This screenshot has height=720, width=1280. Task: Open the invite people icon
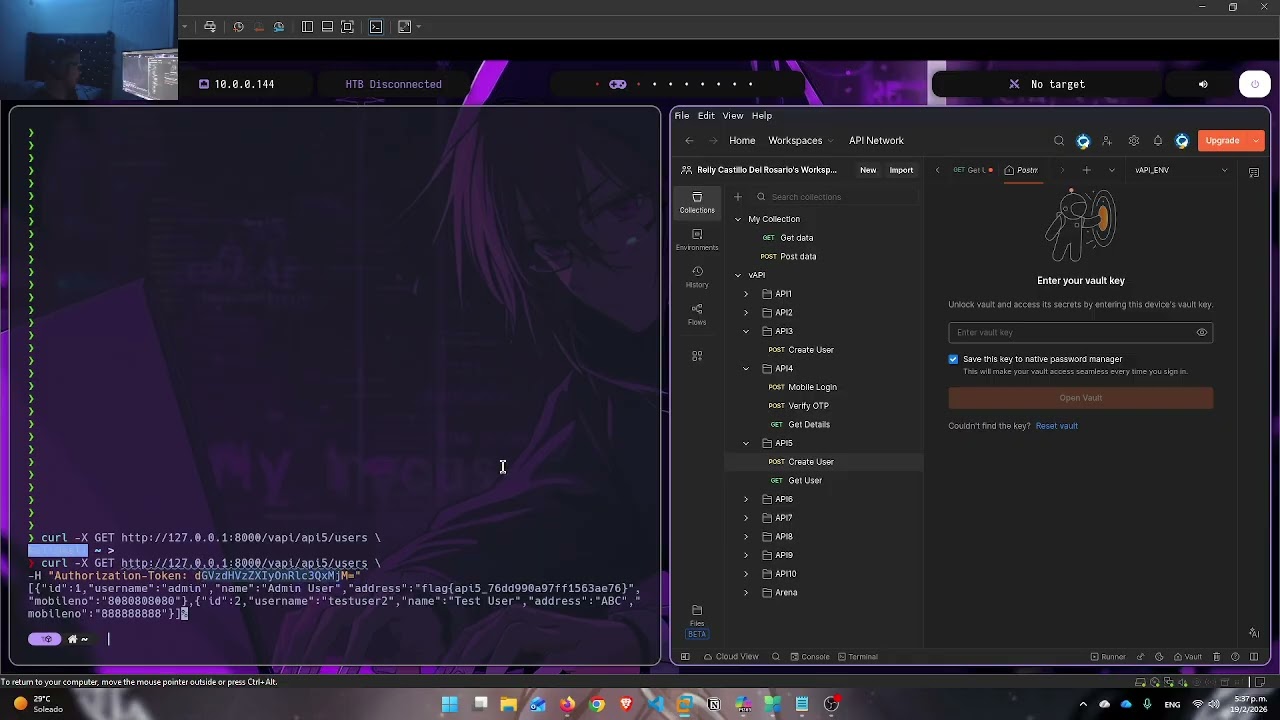pos(1107,141)
